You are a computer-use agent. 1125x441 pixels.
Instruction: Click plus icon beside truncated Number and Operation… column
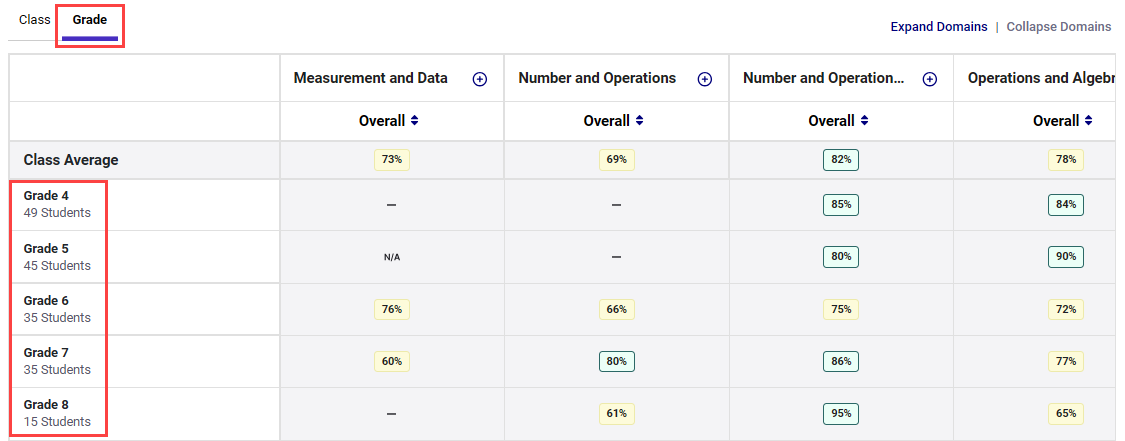[929, 79]
